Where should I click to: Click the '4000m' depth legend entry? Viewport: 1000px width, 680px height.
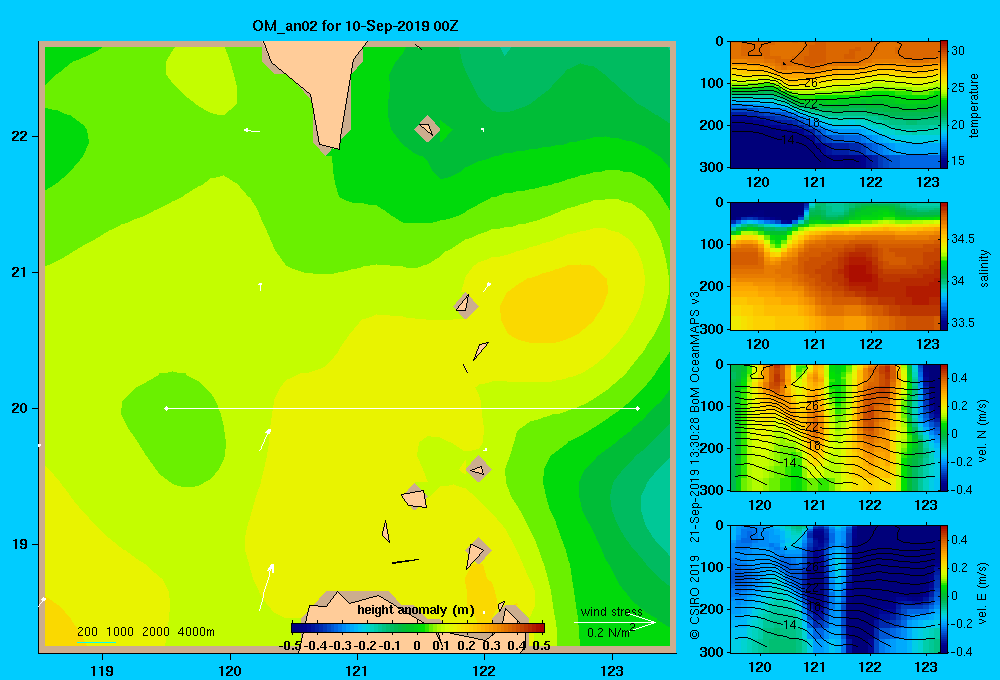pos(196,632)
